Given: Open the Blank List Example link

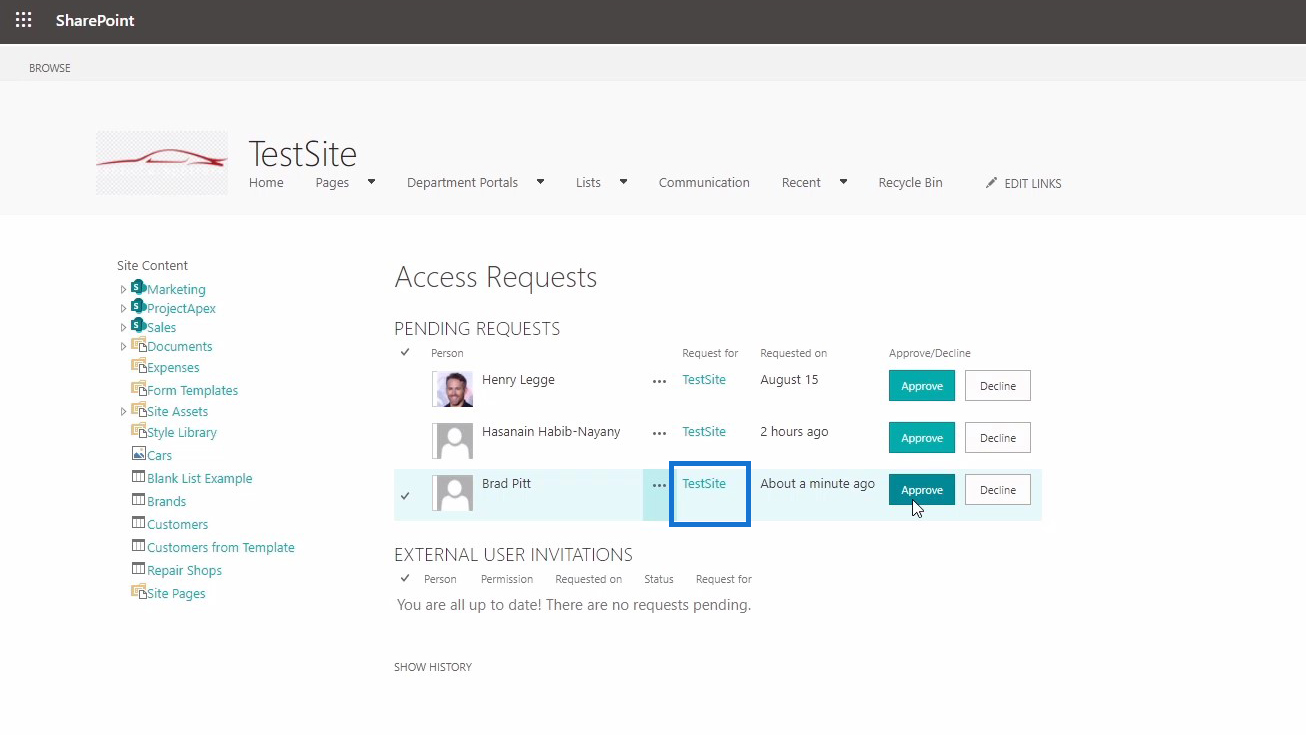Looking at the screenshot, I should point(199,479).
